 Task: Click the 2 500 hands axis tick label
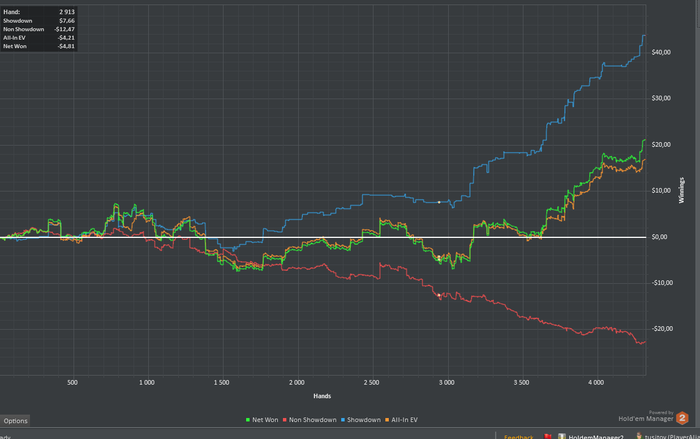371,383
